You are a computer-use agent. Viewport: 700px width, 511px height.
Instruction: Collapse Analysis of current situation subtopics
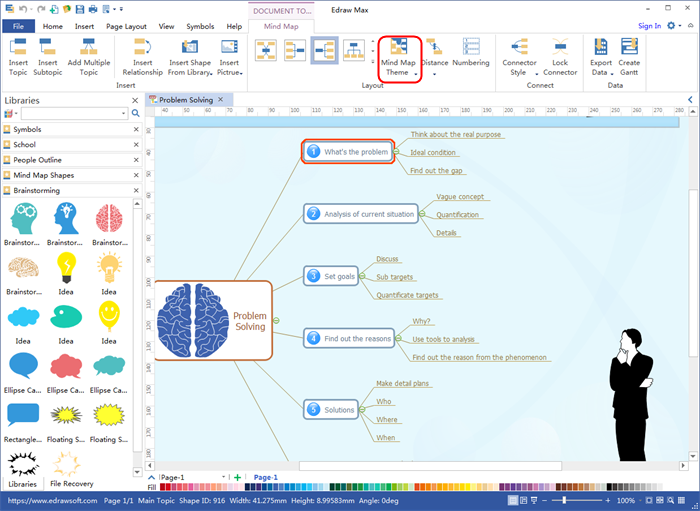(x=422, y=214)
